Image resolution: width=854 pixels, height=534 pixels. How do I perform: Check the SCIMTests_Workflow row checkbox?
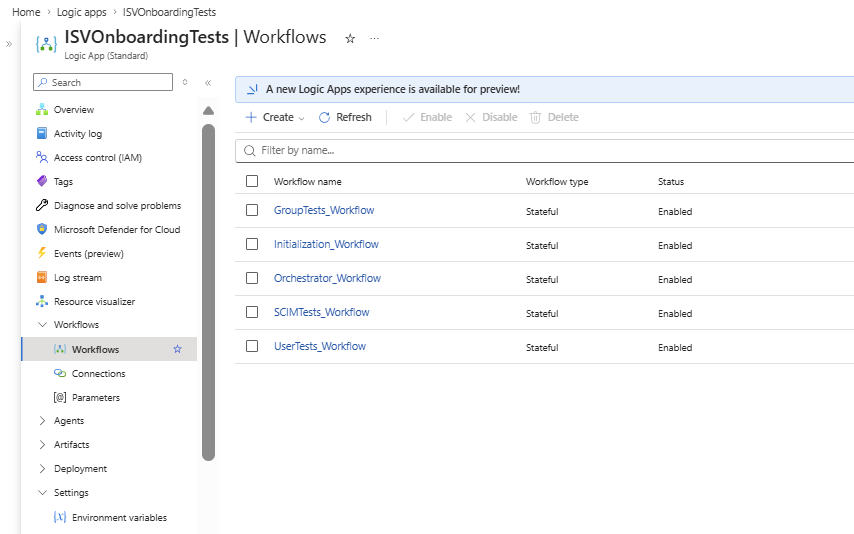(x=252, y=312)
